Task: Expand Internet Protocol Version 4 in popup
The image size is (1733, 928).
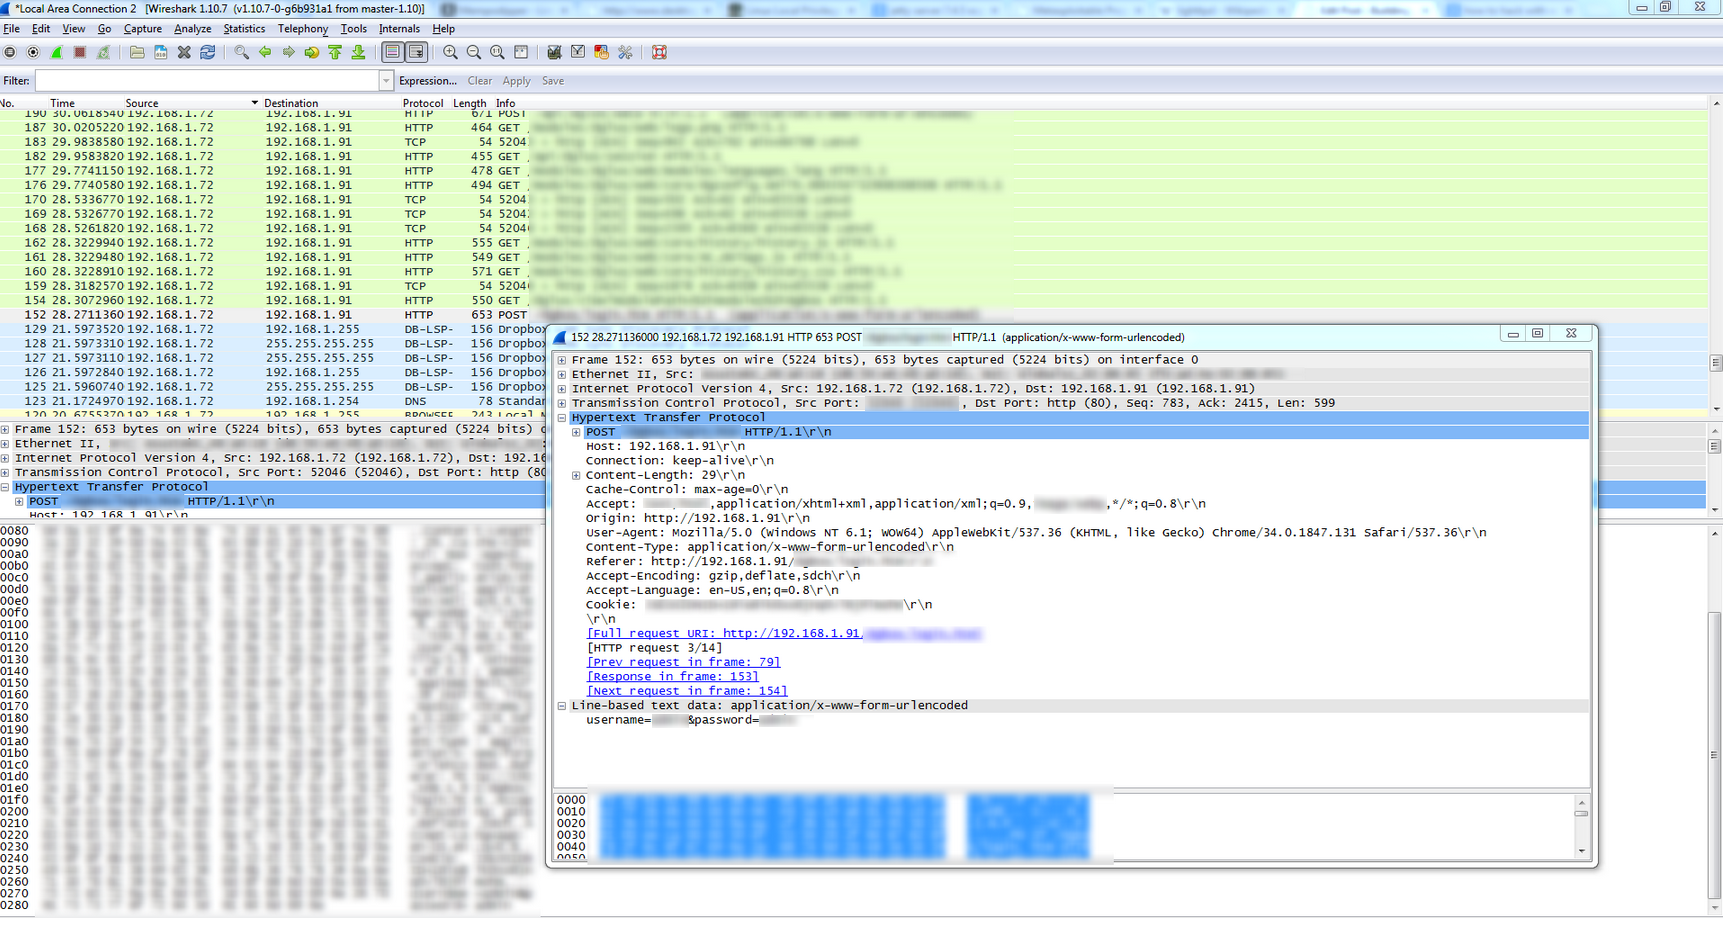Action: click(x=562, y=389)
